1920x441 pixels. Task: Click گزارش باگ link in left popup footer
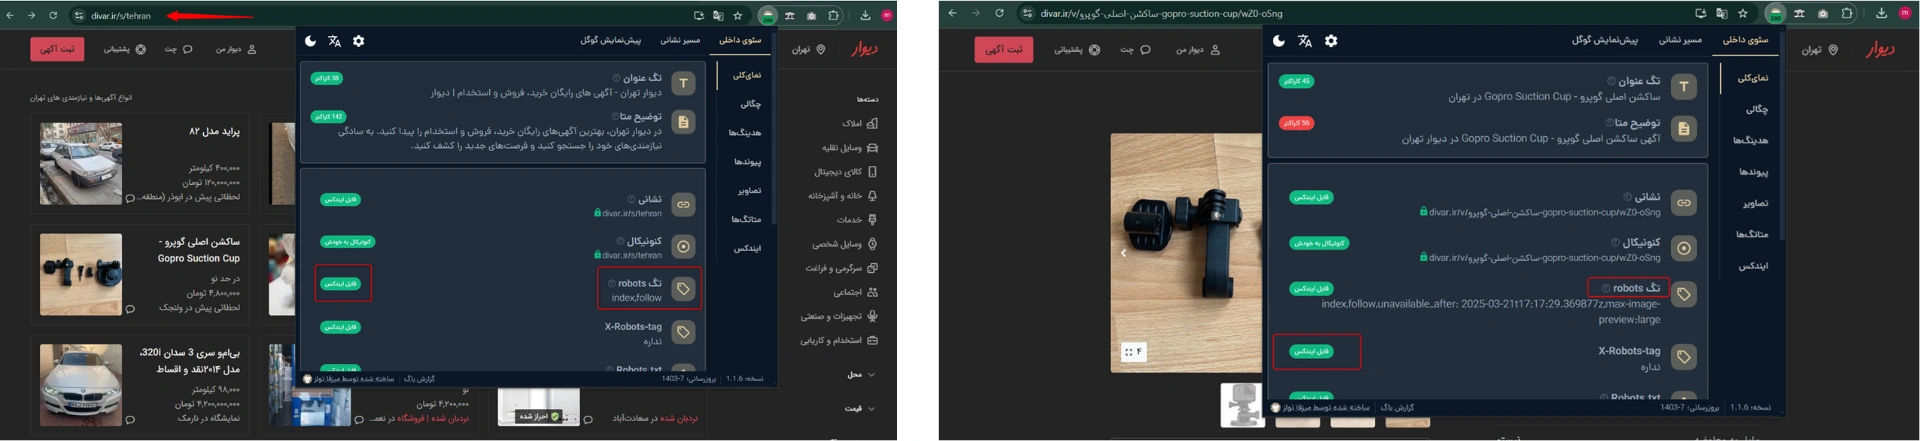(419, 379)
